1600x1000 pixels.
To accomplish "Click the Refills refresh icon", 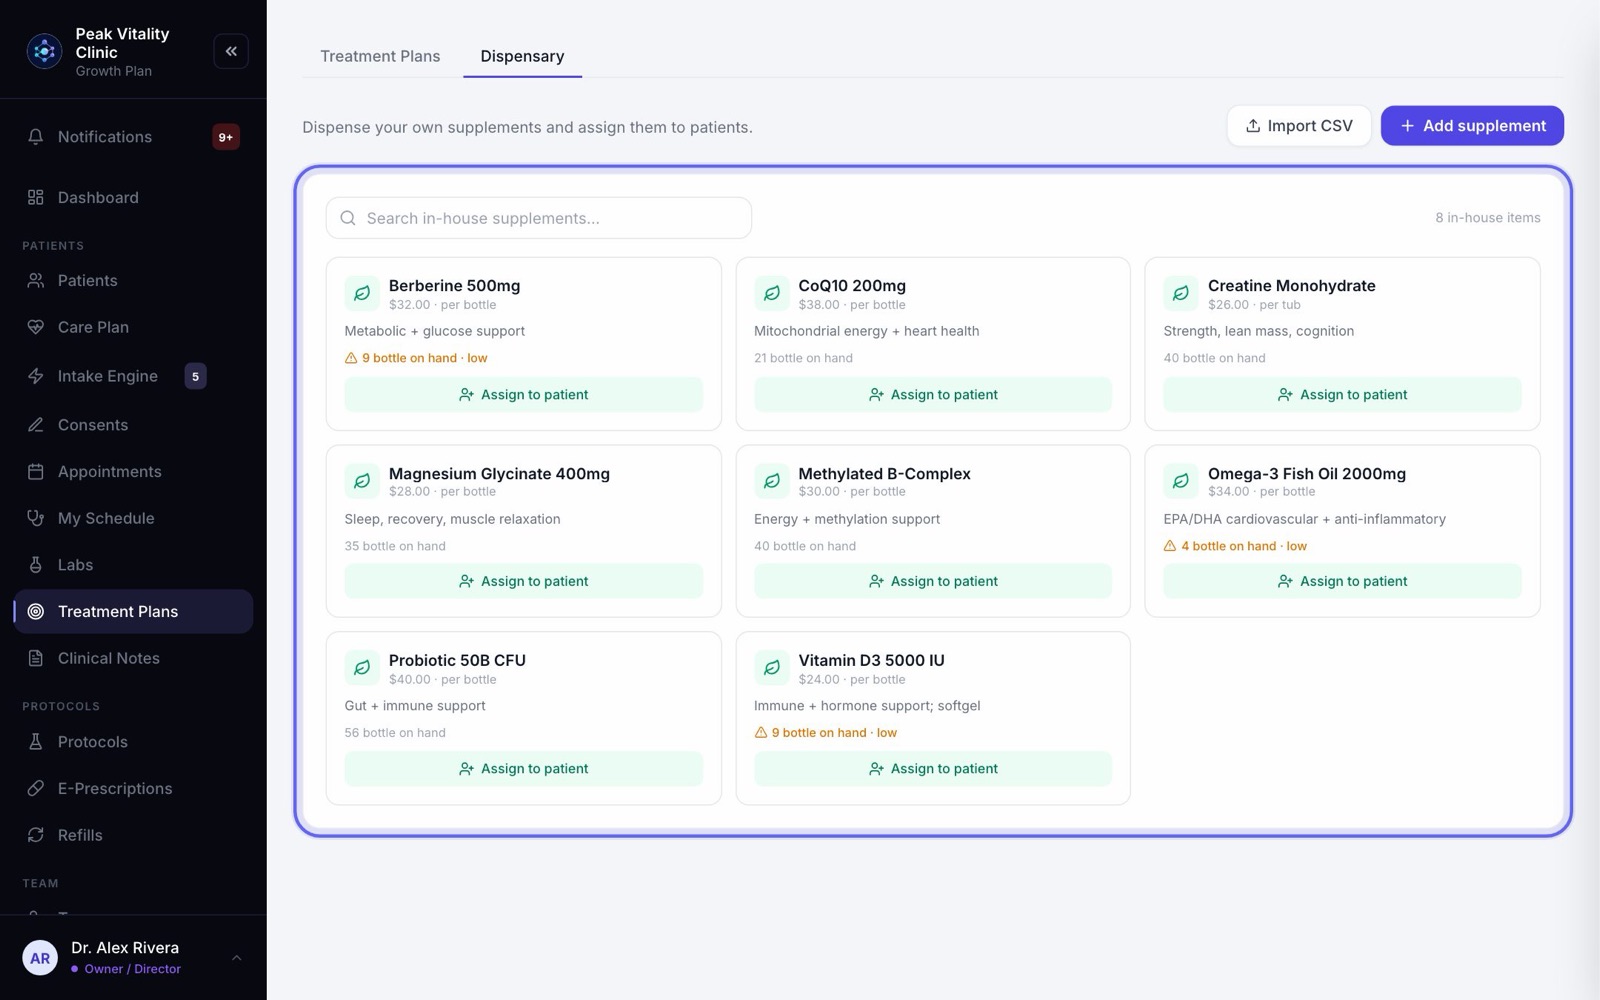I will point(36,835).
